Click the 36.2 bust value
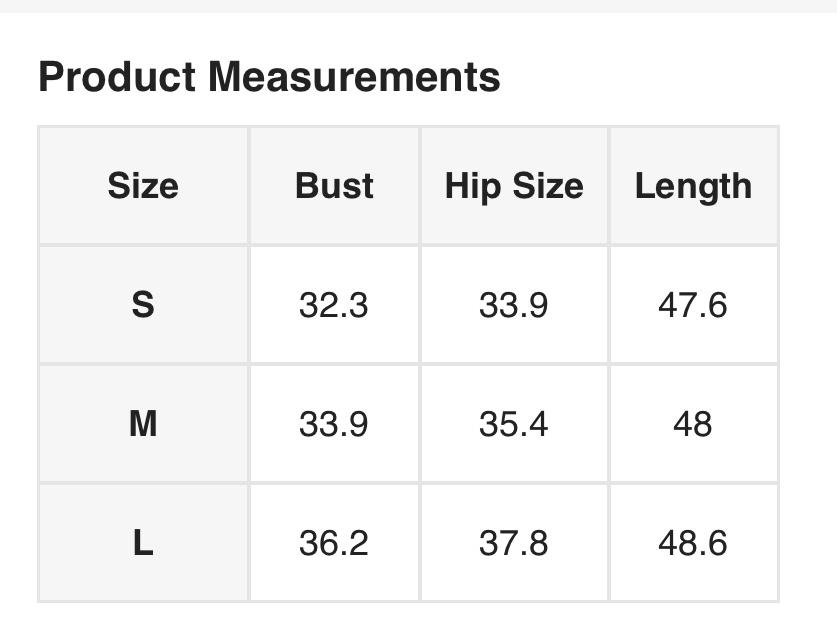The height and width of the screenshot is (628, 837). 333,543
